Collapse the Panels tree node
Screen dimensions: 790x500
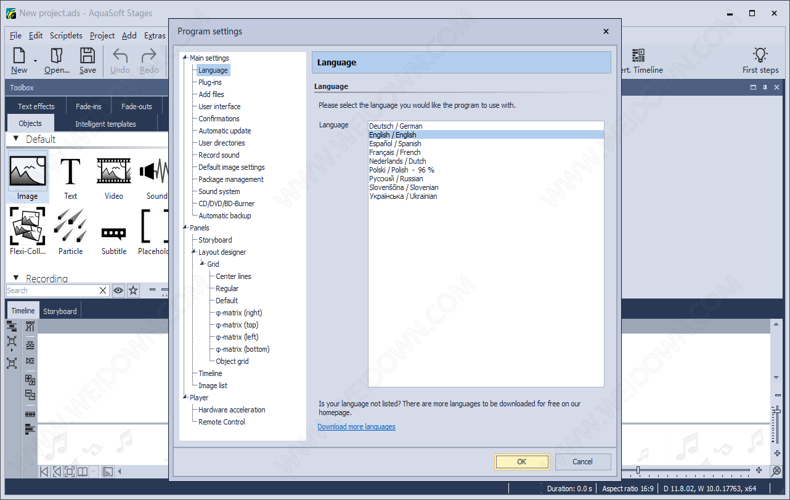(185, 228)
